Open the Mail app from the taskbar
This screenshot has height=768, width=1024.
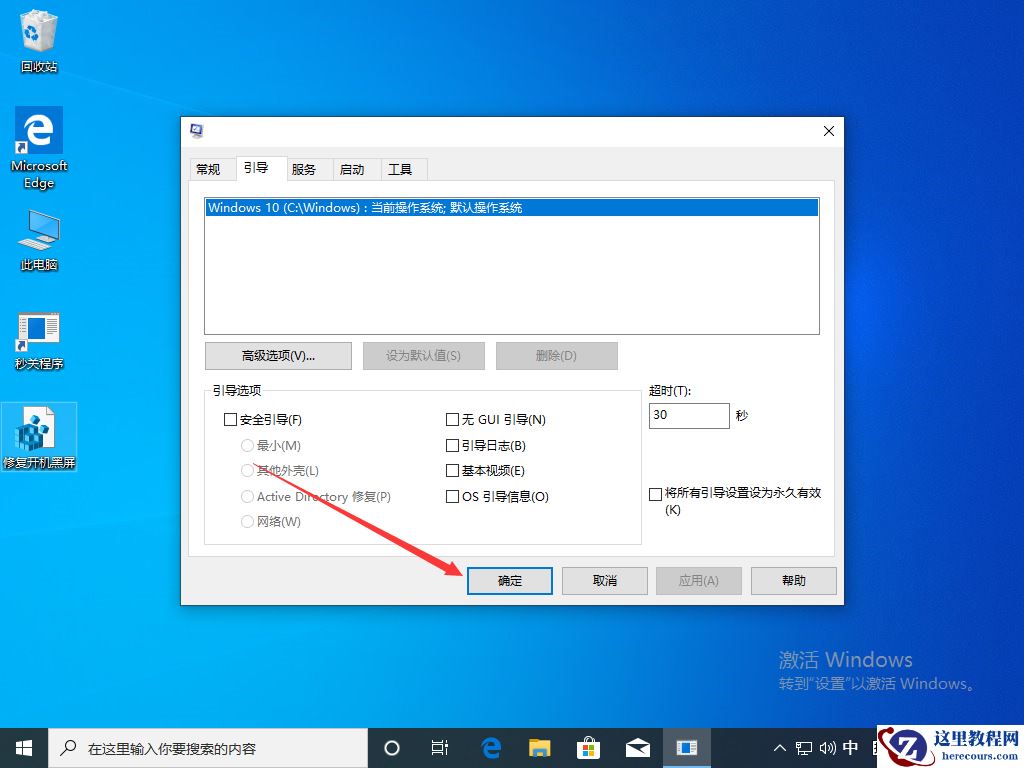pos(637,747)
